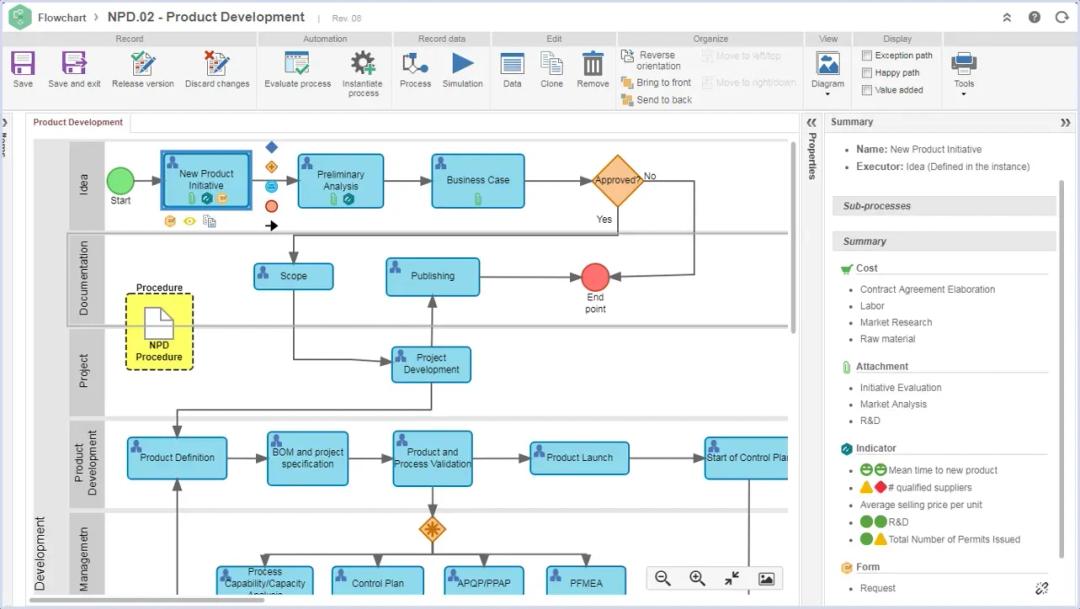Screen dimensions: 1080x609
Task: Start the Simulation tool
Action: pos(462,65)
